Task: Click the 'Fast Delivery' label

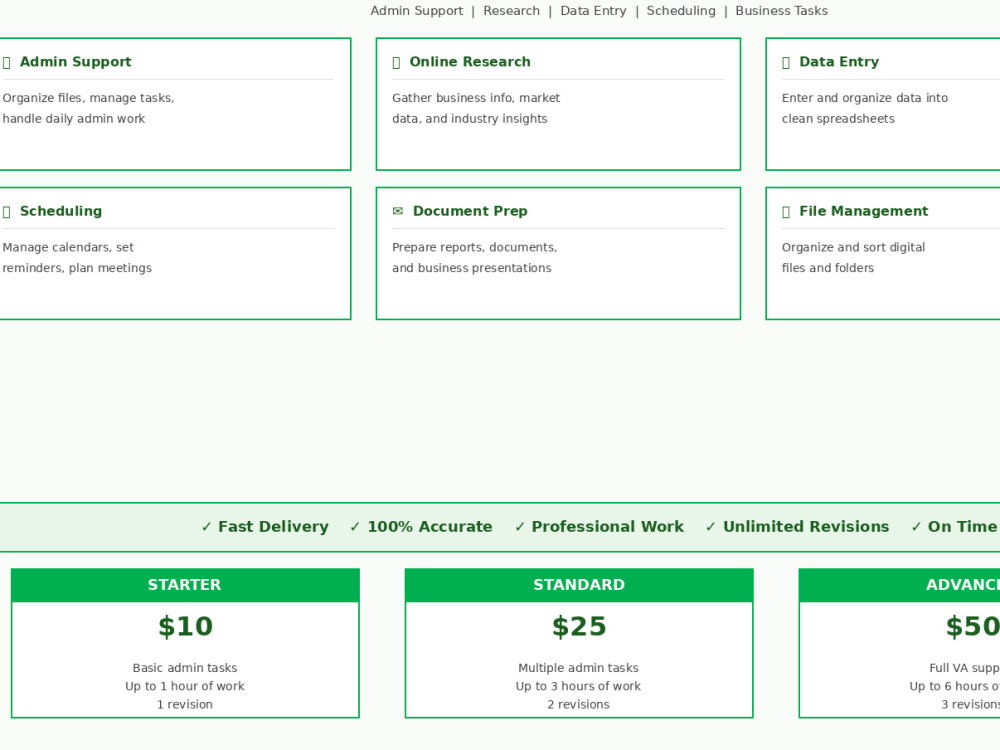Action: [274, 527]
